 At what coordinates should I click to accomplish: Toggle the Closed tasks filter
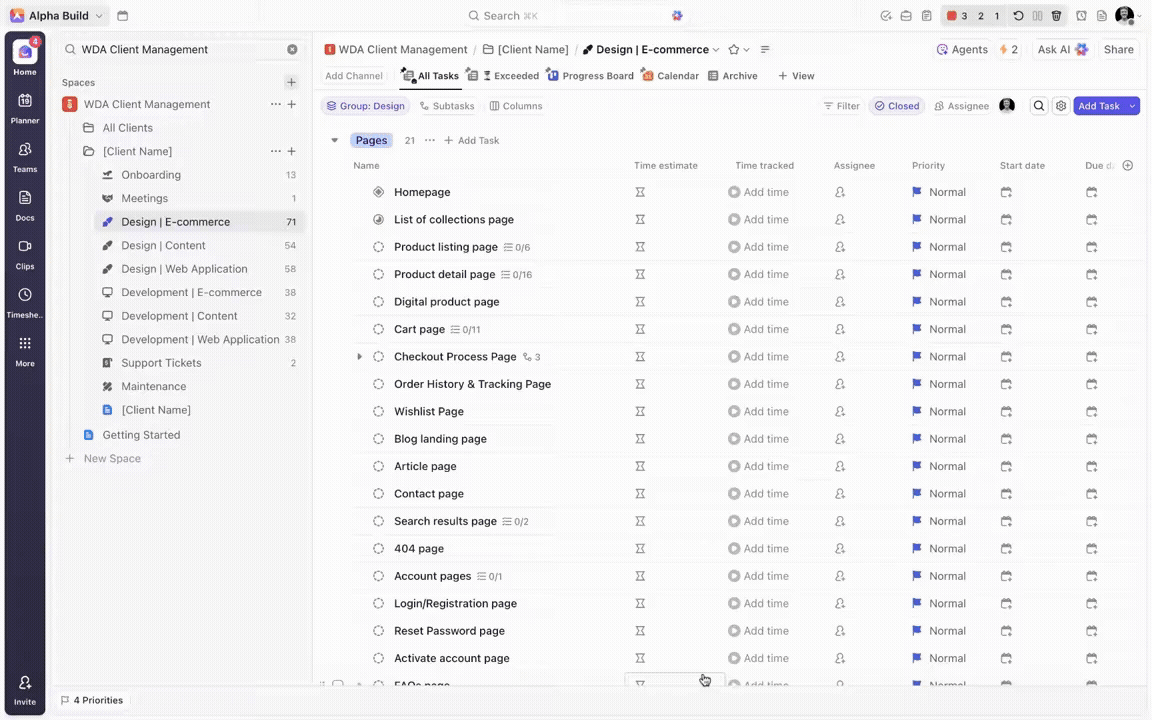[895, 106]
